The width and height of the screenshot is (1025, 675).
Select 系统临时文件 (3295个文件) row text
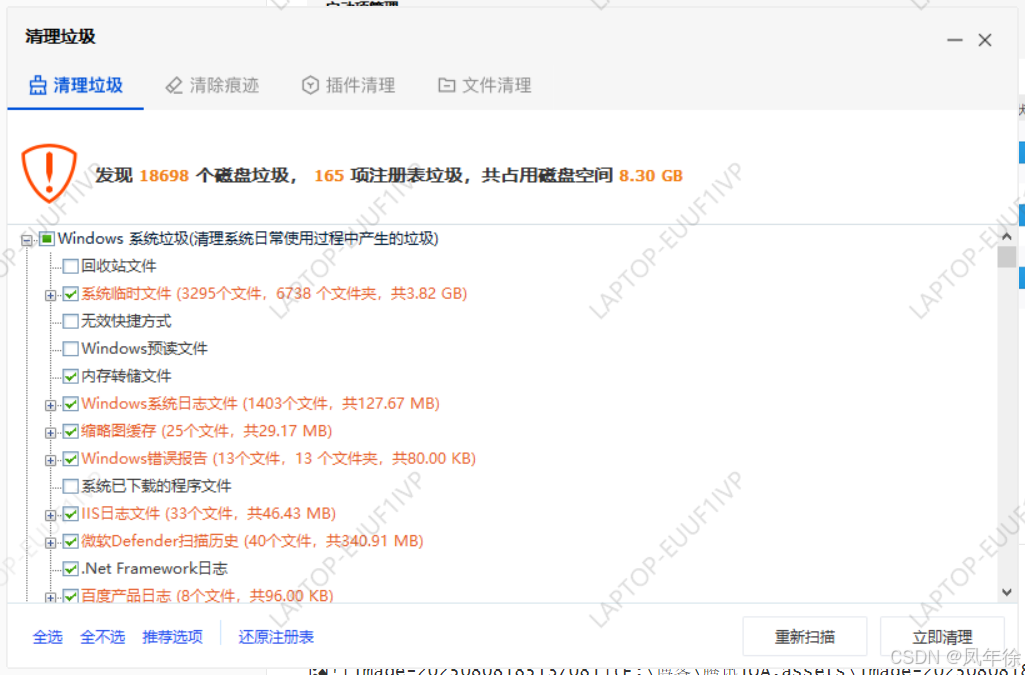(x=274, y=294)
